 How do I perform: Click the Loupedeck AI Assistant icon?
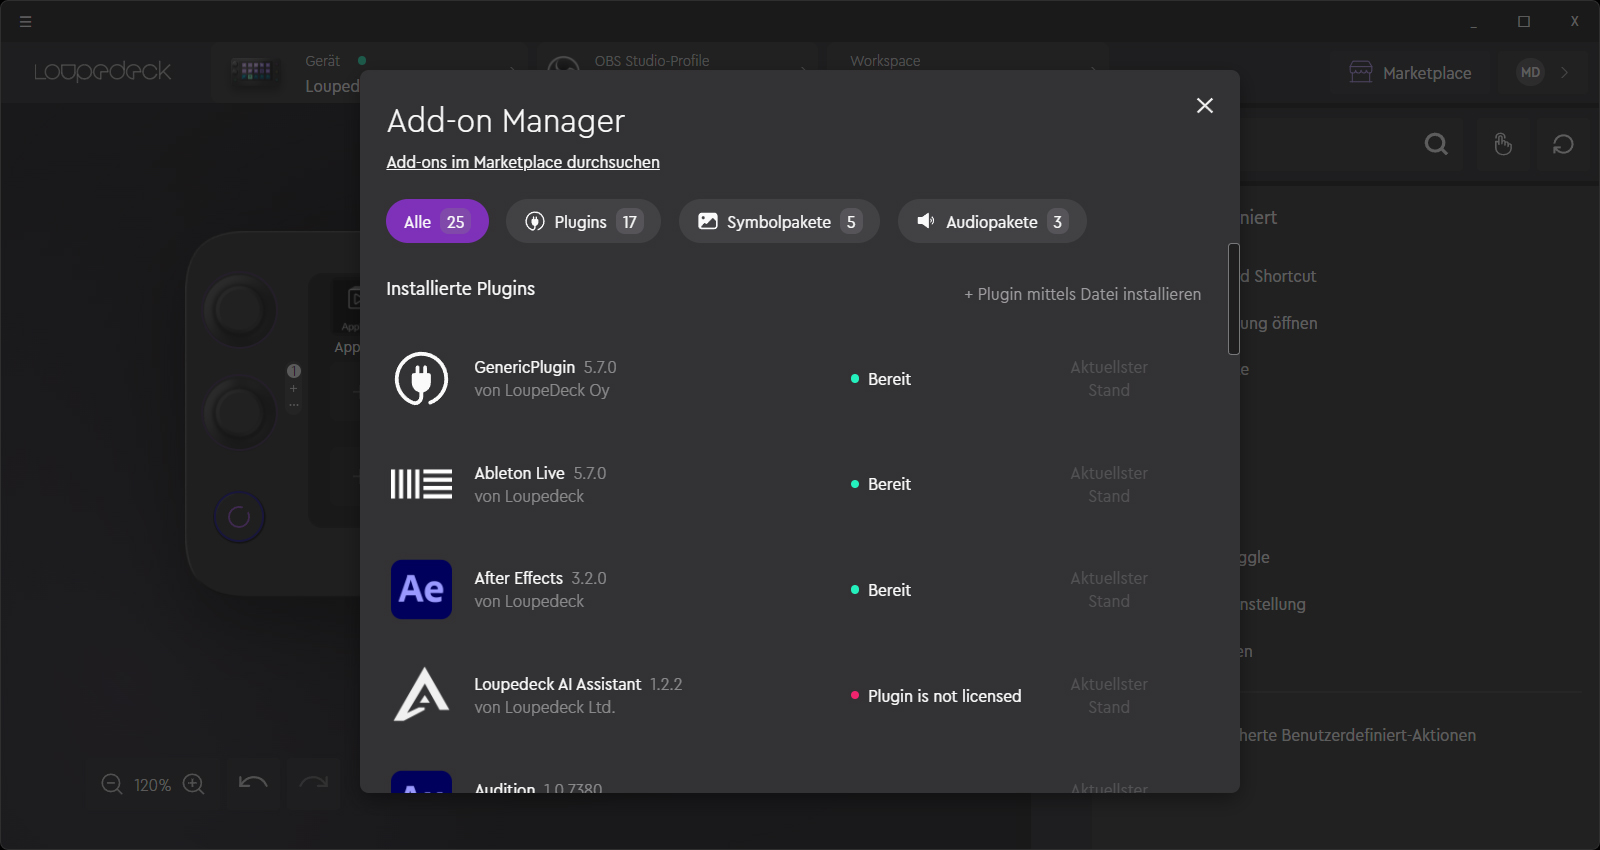point(421,695)
